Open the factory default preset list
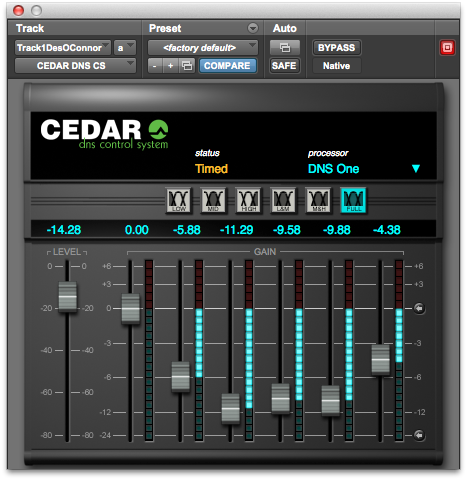This screenshot has width=467, height=480. pos(203,48)
